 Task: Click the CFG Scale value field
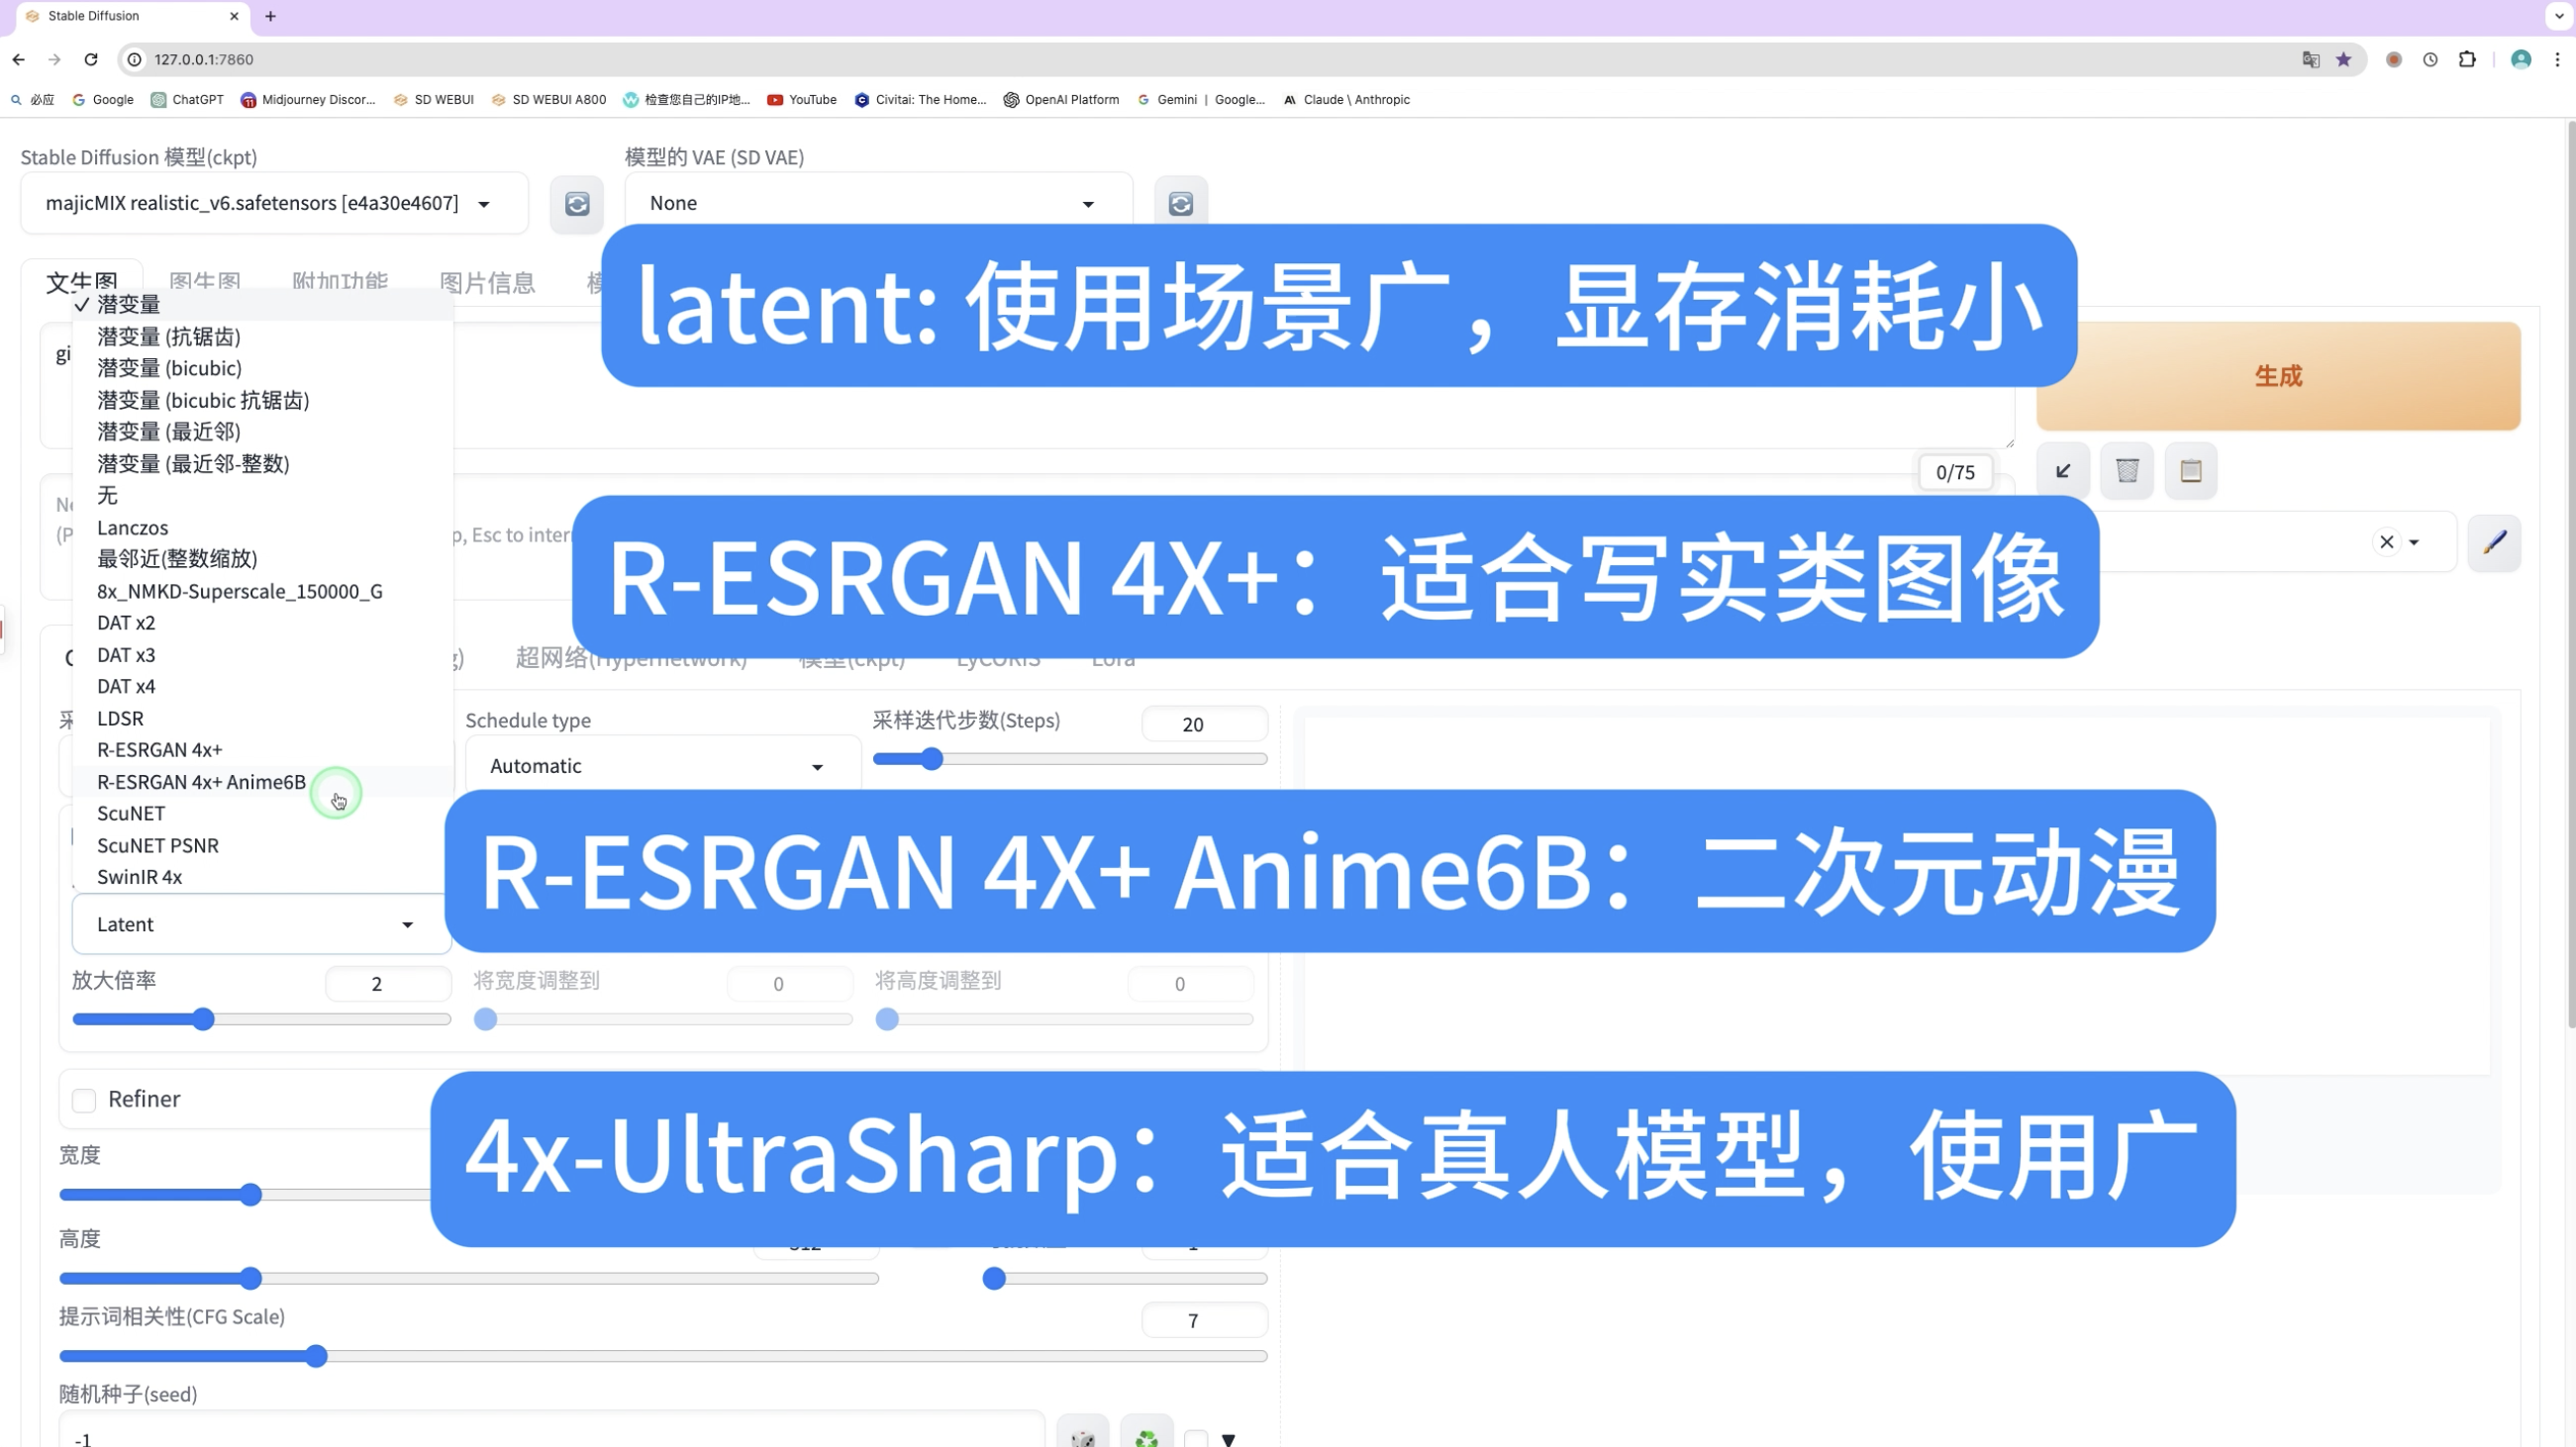tap(1204, 1321)
